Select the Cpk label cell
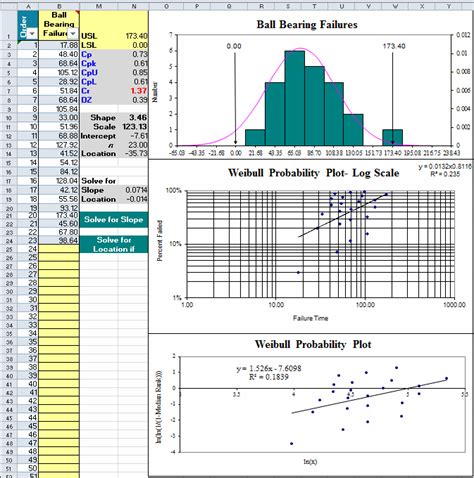This screenshot has width=474, height=478. 99,63
